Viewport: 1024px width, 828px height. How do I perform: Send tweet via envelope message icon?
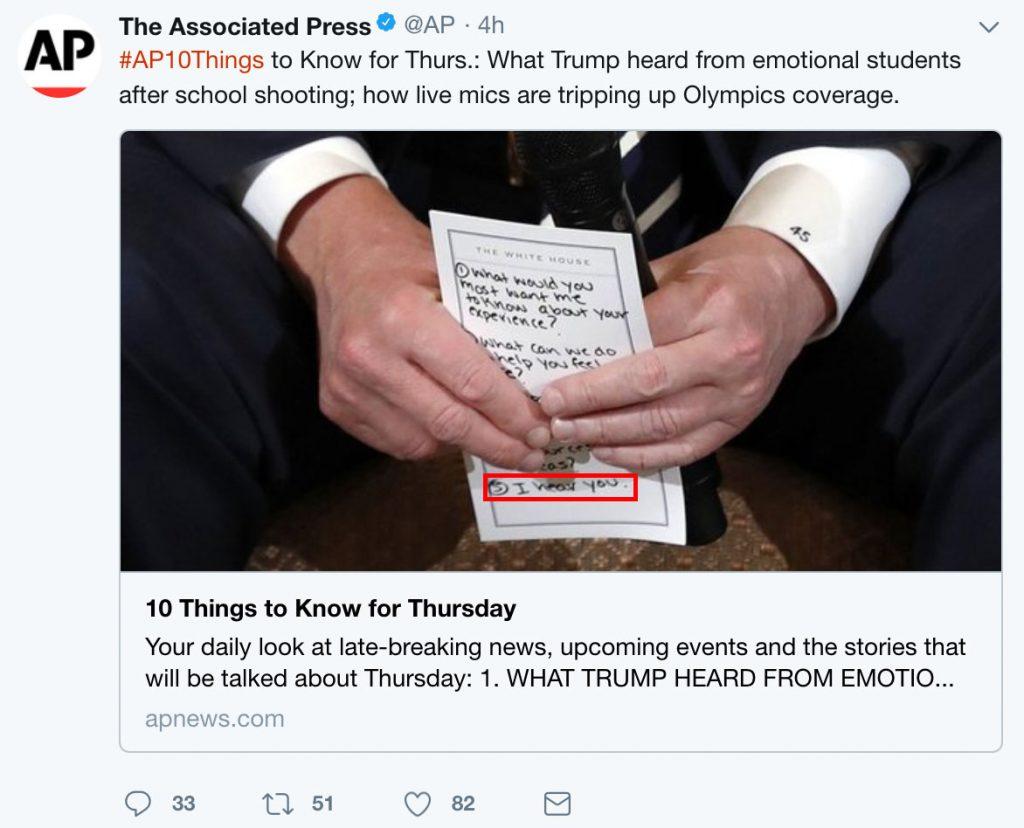pyautogui.click(x=558, y=804)
